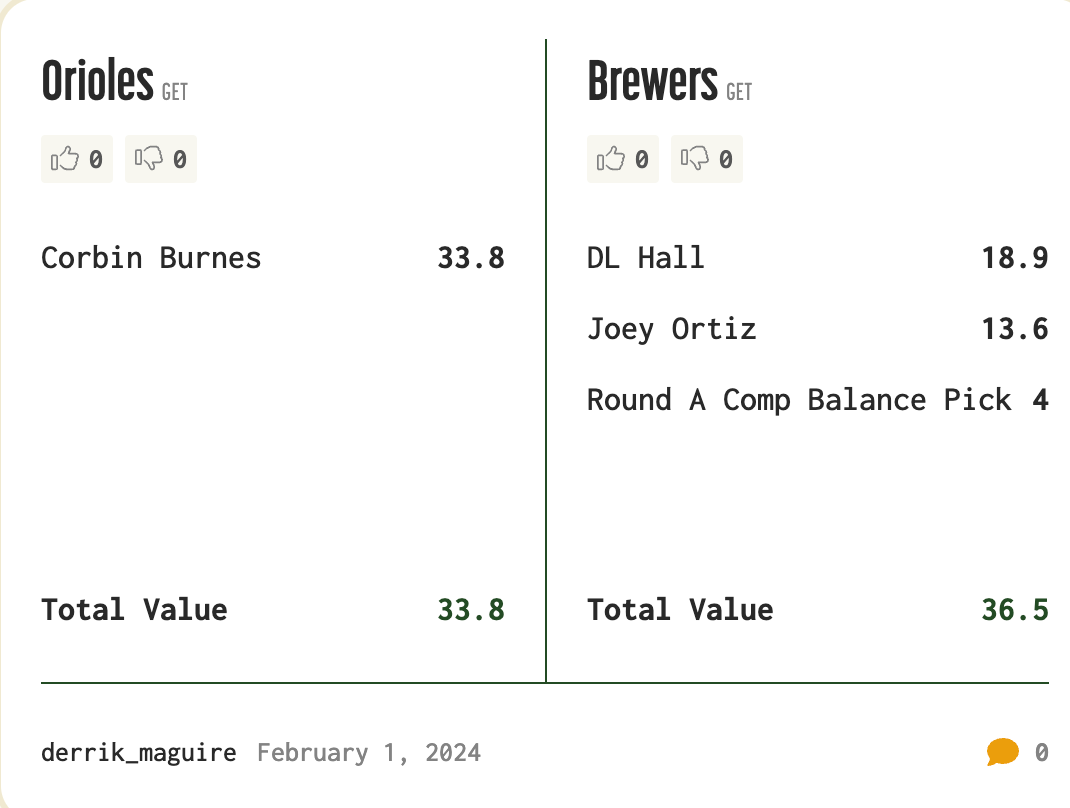Viewport: 1070px width, 808px height.
Task: Click DL Hall value 18.9
Action: pyautogui.click(x=1015, y=258)
